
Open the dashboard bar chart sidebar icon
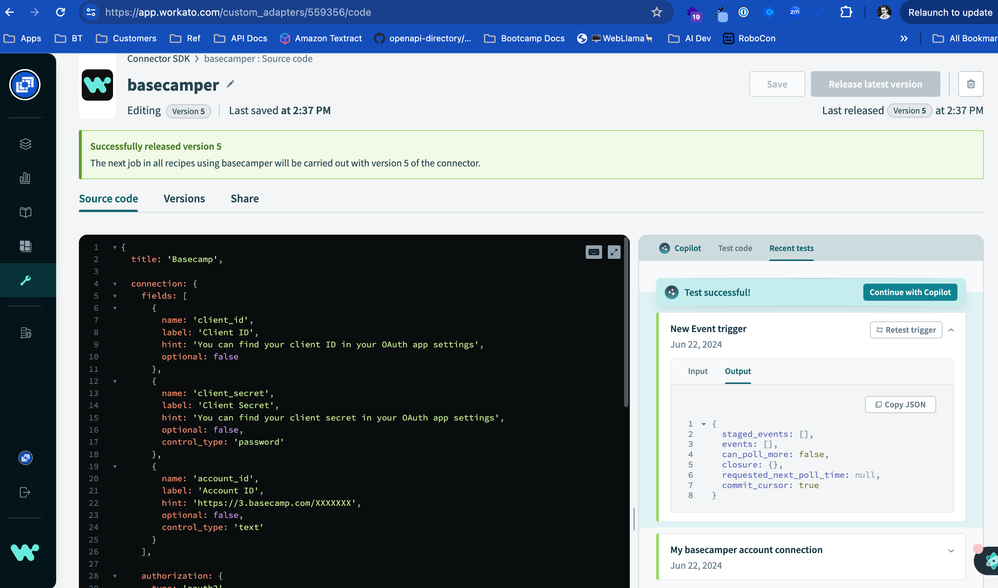[26, 178]
